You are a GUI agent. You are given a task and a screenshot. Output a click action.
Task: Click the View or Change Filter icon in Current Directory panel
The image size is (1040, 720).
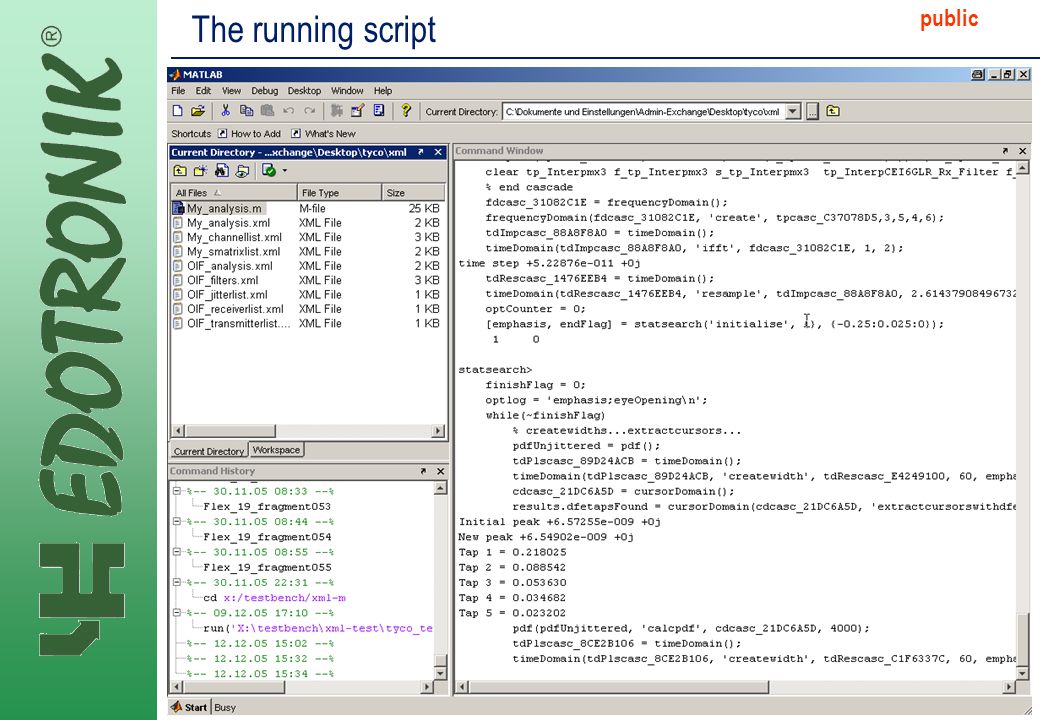[x=243, y=171]
